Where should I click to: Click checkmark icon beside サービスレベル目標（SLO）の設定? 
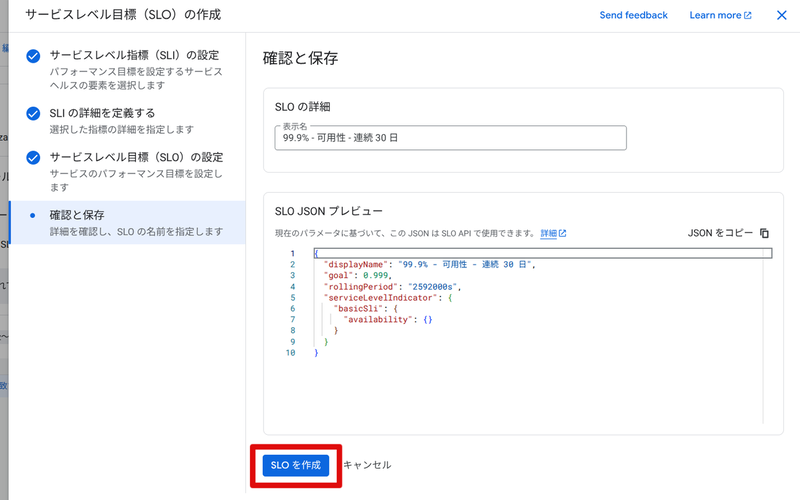click(x=33, y=158)
